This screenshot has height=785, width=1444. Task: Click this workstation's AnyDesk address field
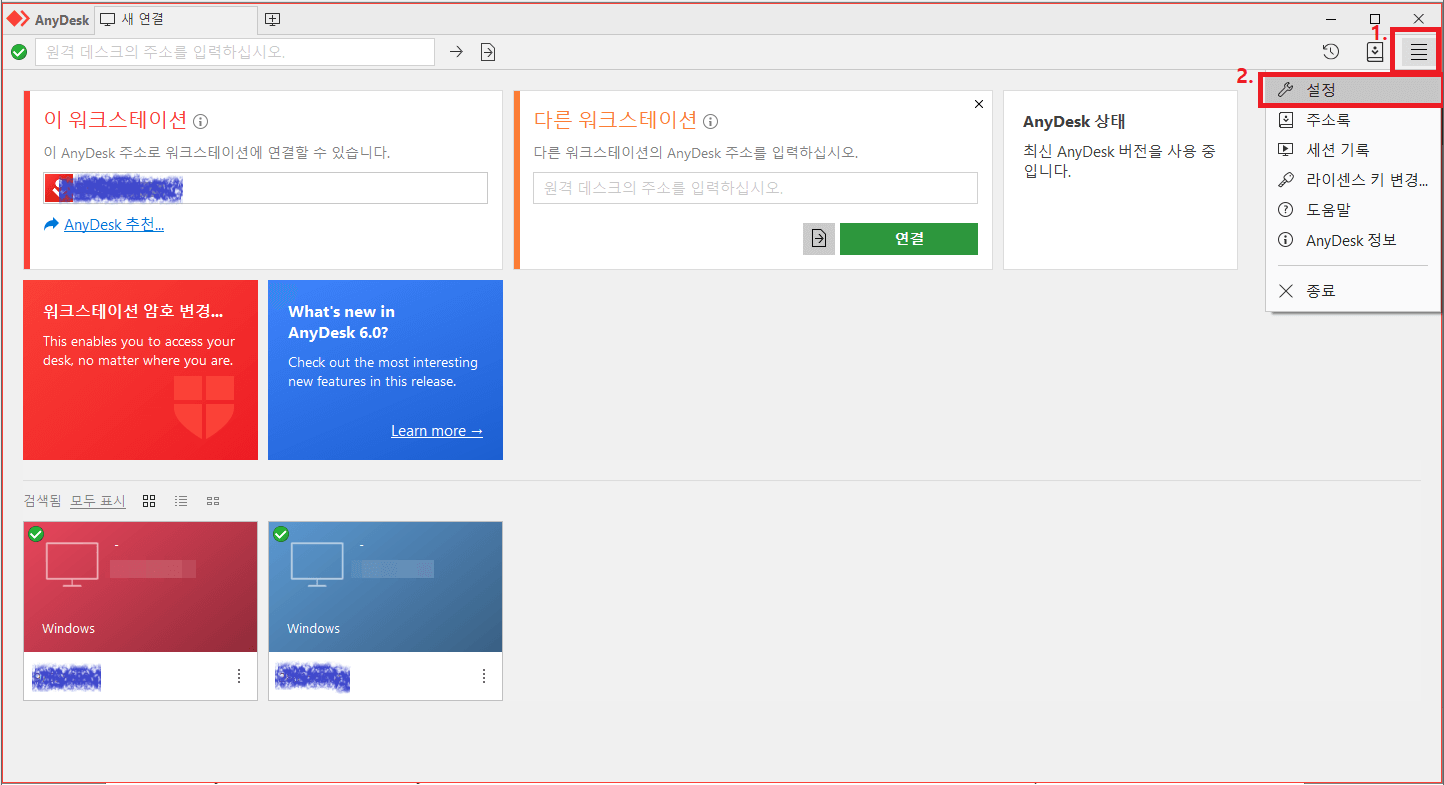tap(265, 188)
